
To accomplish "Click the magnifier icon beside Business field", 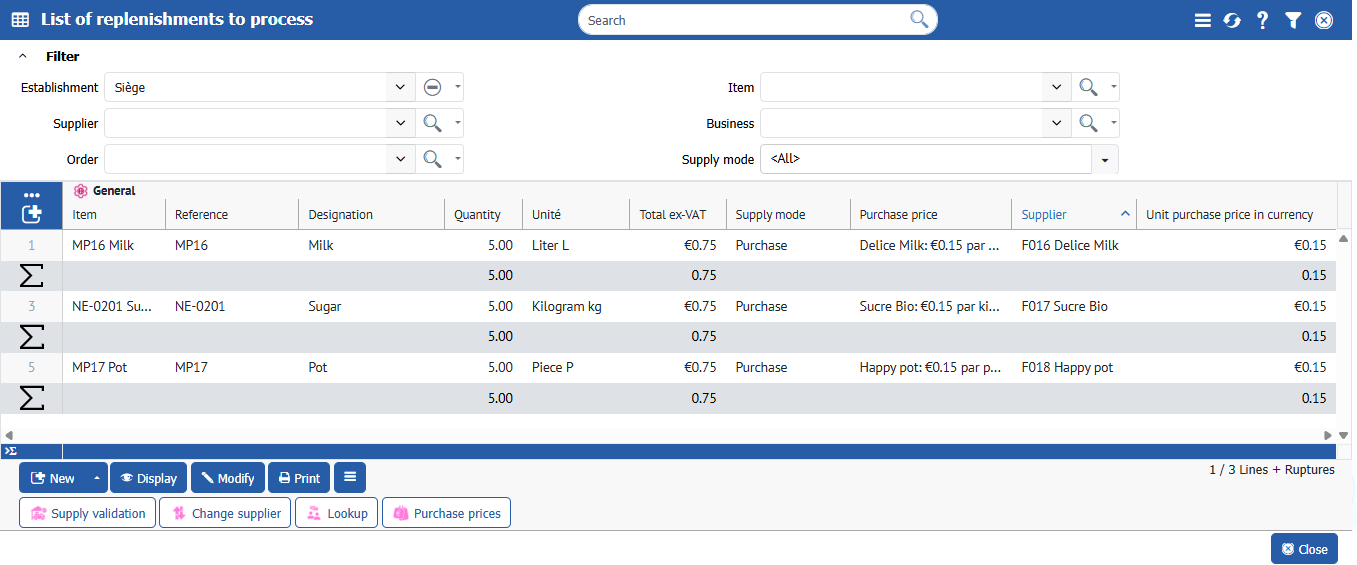I will pos(1088,123).
